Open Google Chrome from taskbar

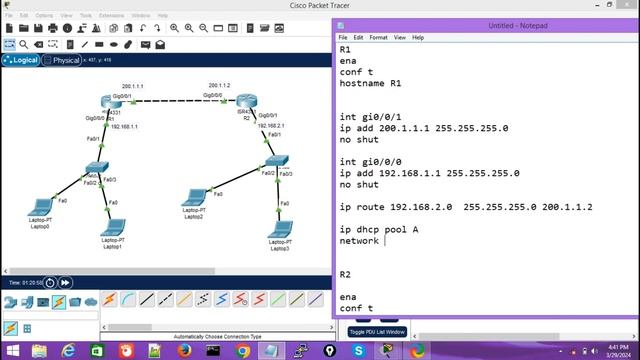(242, 351)
